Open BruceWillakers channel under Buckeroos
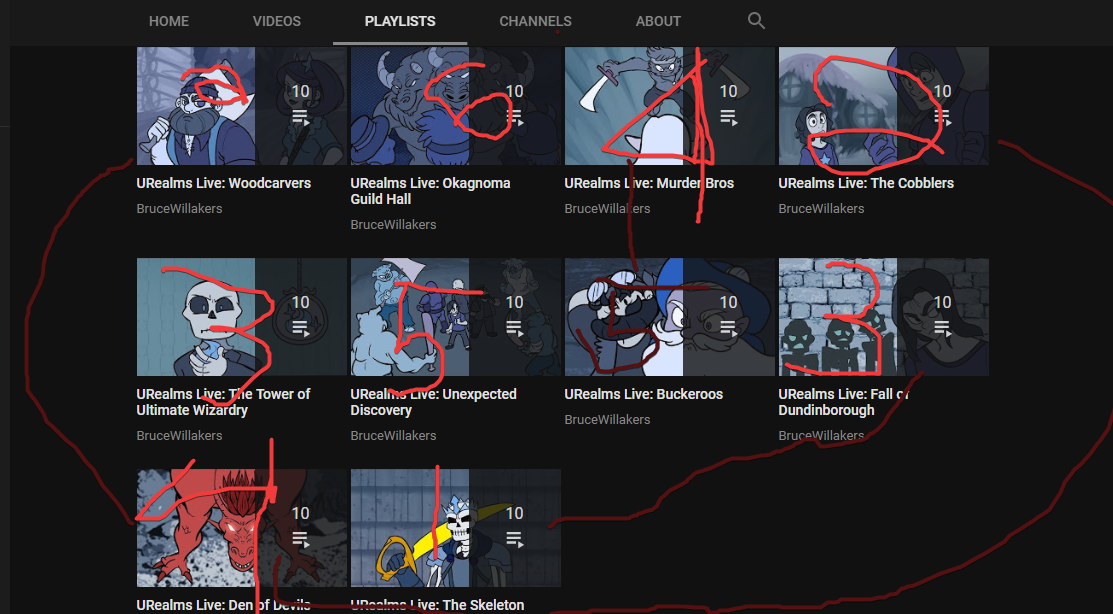This screenshot has height=614, width=1113. [608, 420]
